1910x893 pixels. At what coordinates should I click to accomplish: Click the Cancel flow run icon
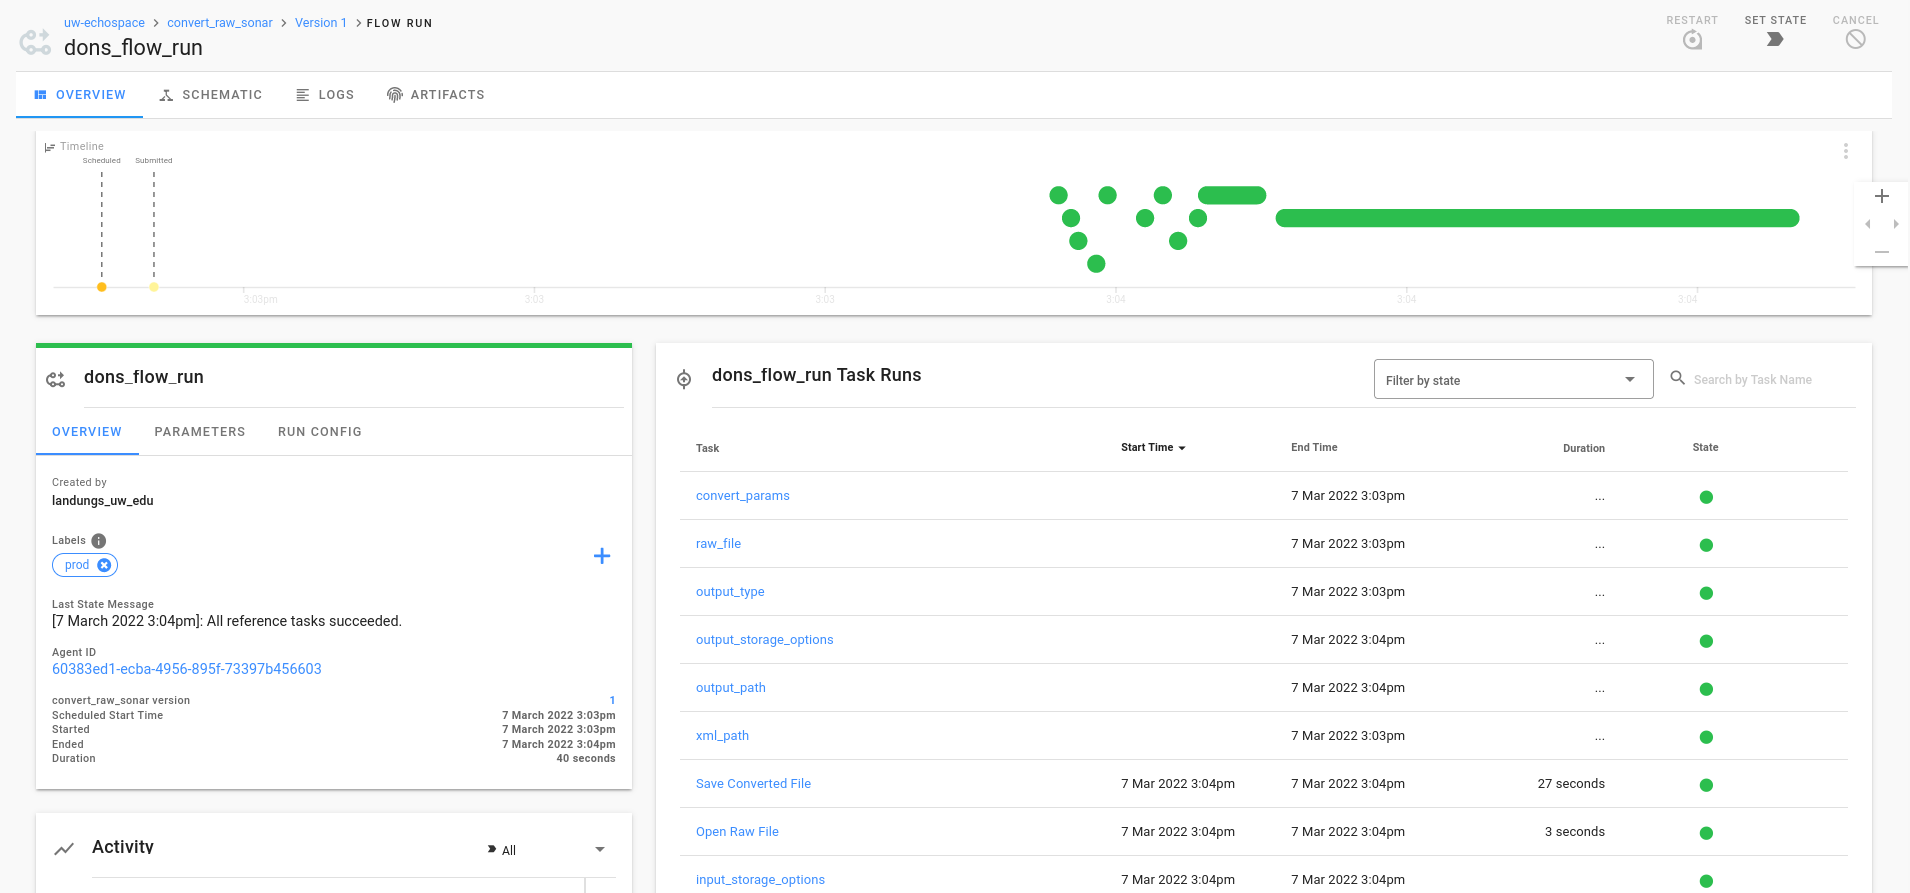1855,39
